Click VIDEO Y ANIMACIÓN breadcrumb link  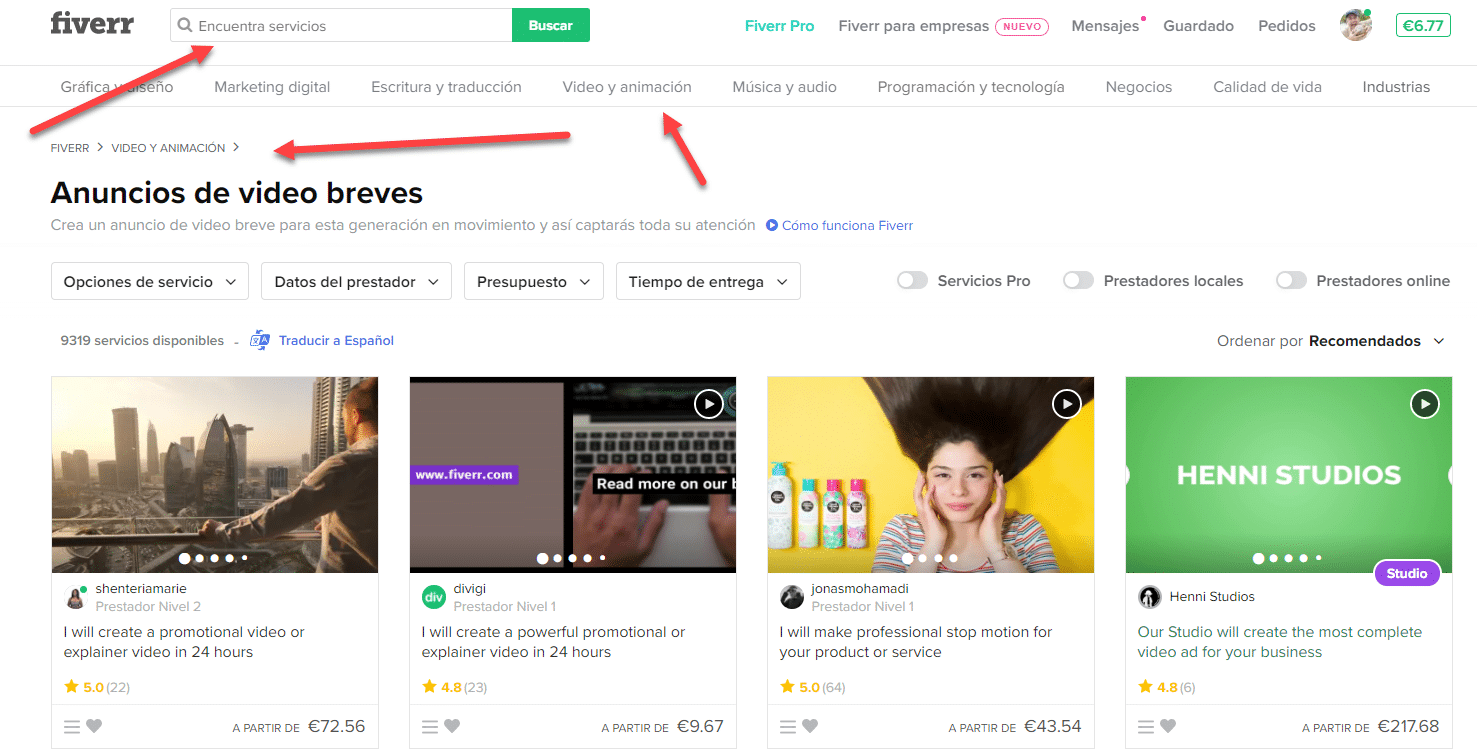pyautogui.click(x=168, y=148)
